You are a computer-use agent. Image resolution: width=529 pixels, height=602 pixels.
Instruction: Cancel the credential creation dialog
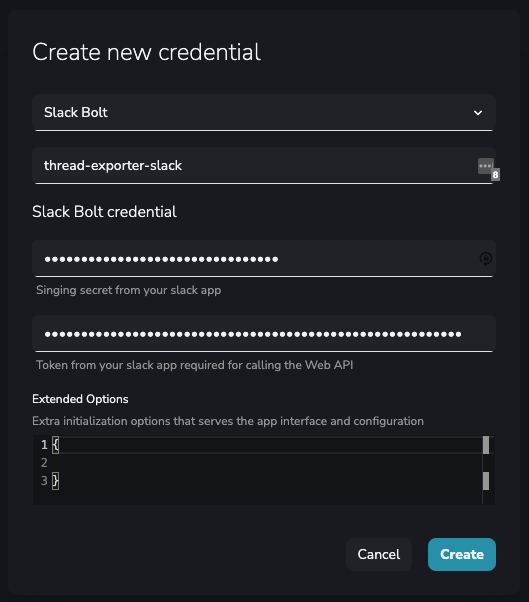[379, 554]
